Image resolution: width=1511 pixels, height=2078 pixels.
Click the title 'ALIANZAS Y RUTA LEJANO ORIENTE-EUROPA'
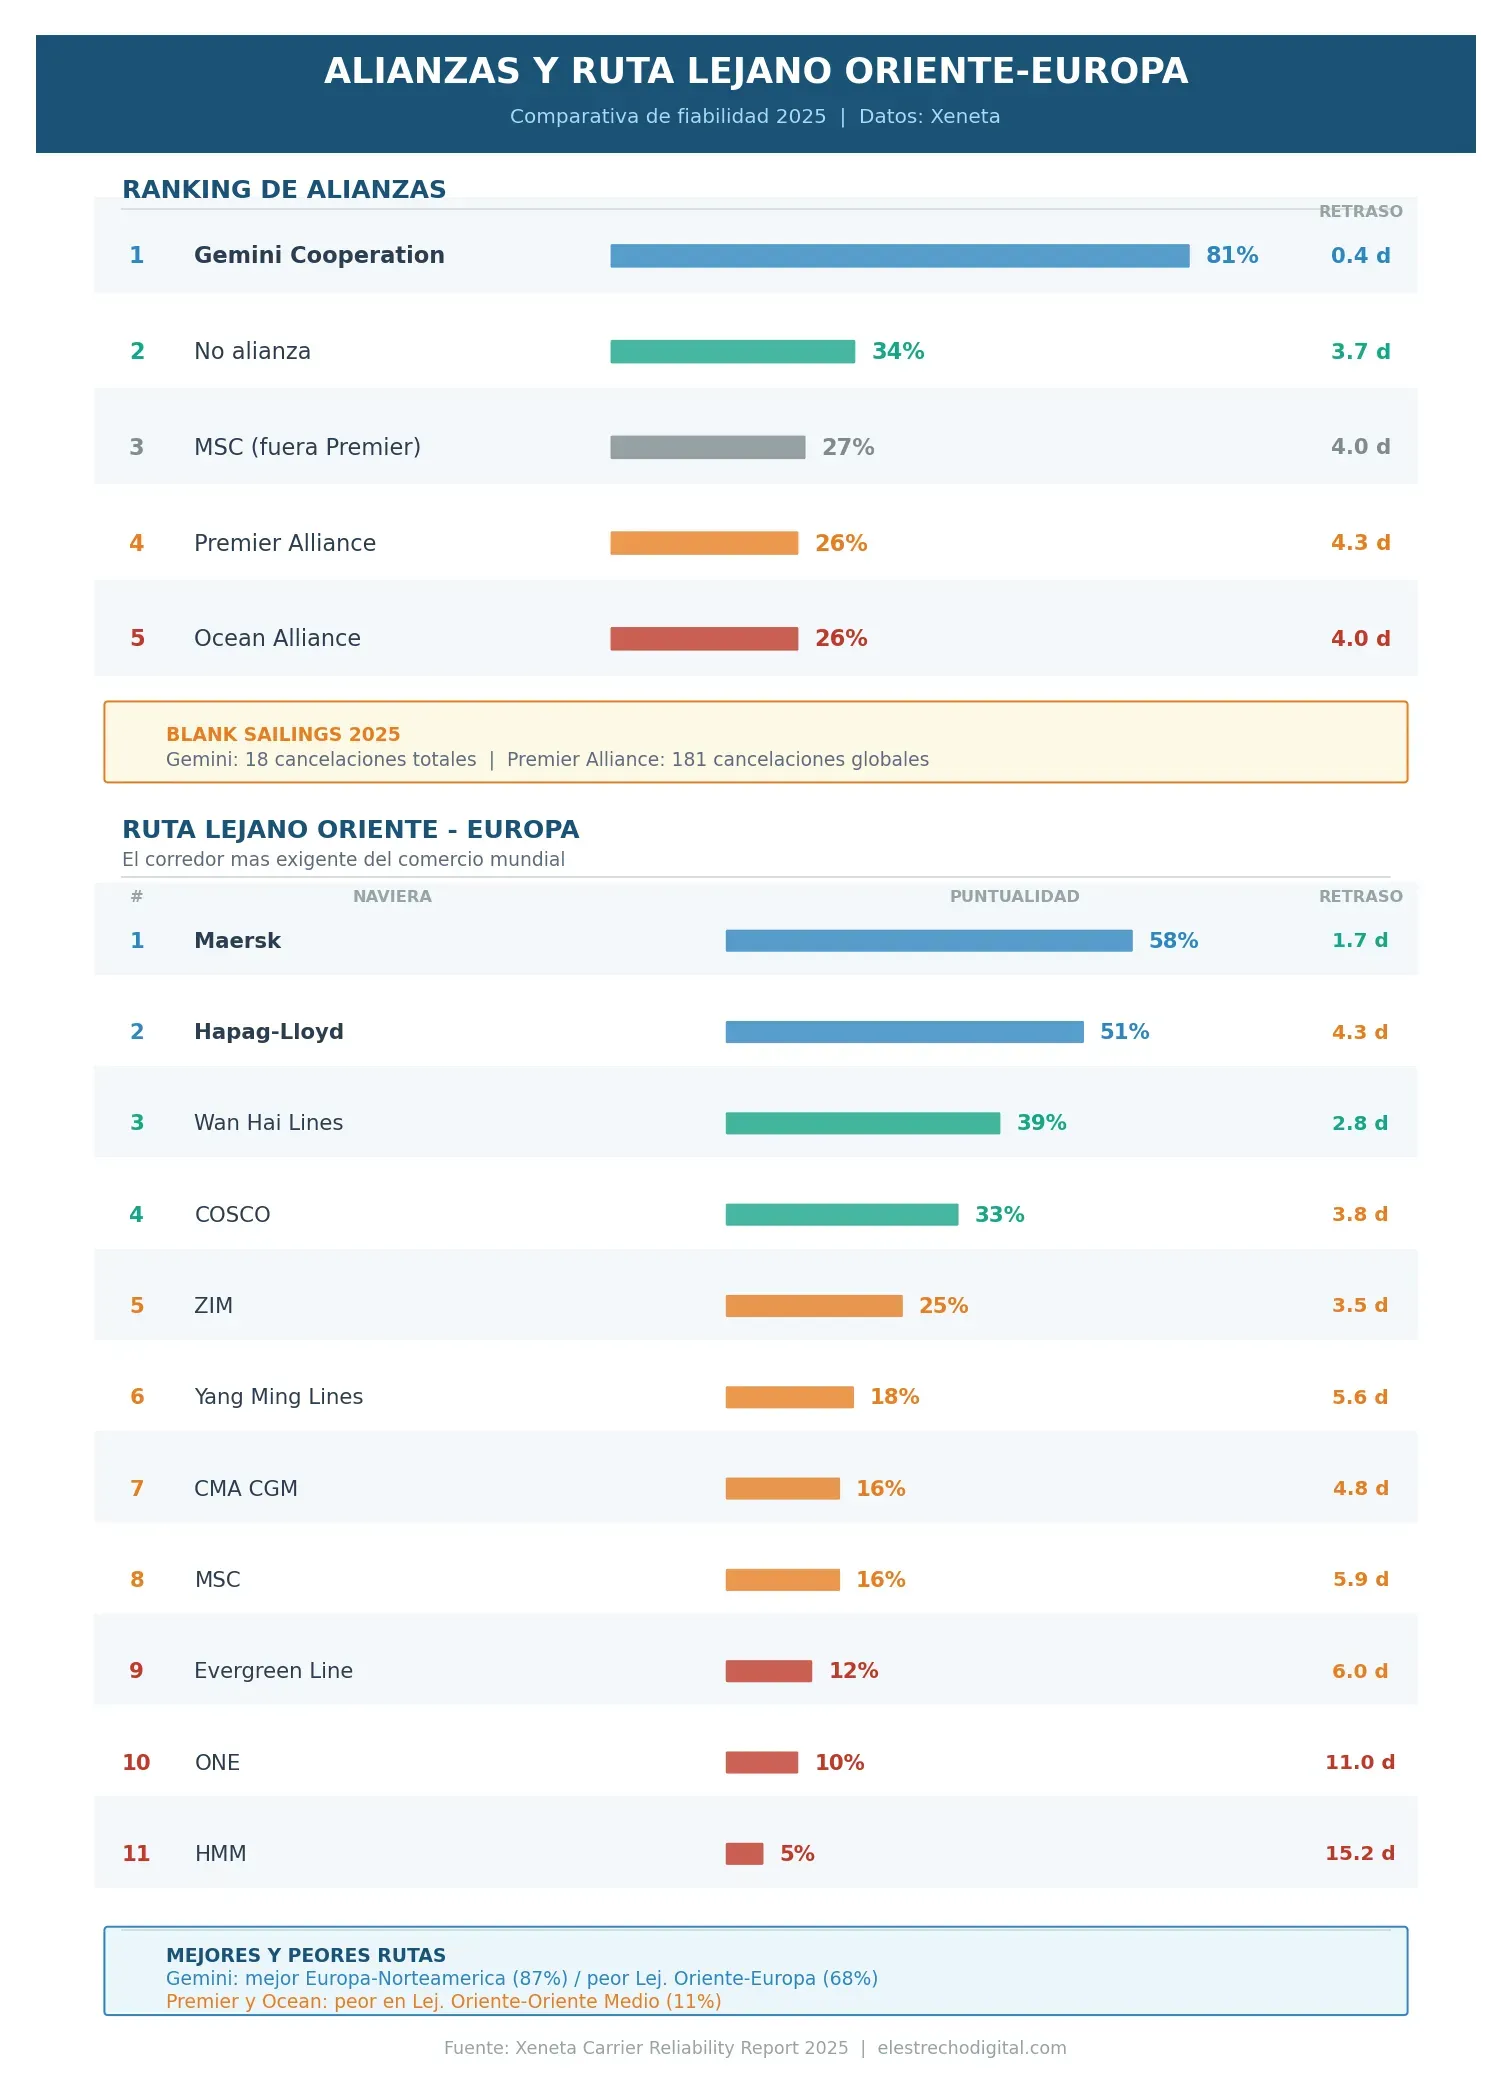[x=755, y=72]
